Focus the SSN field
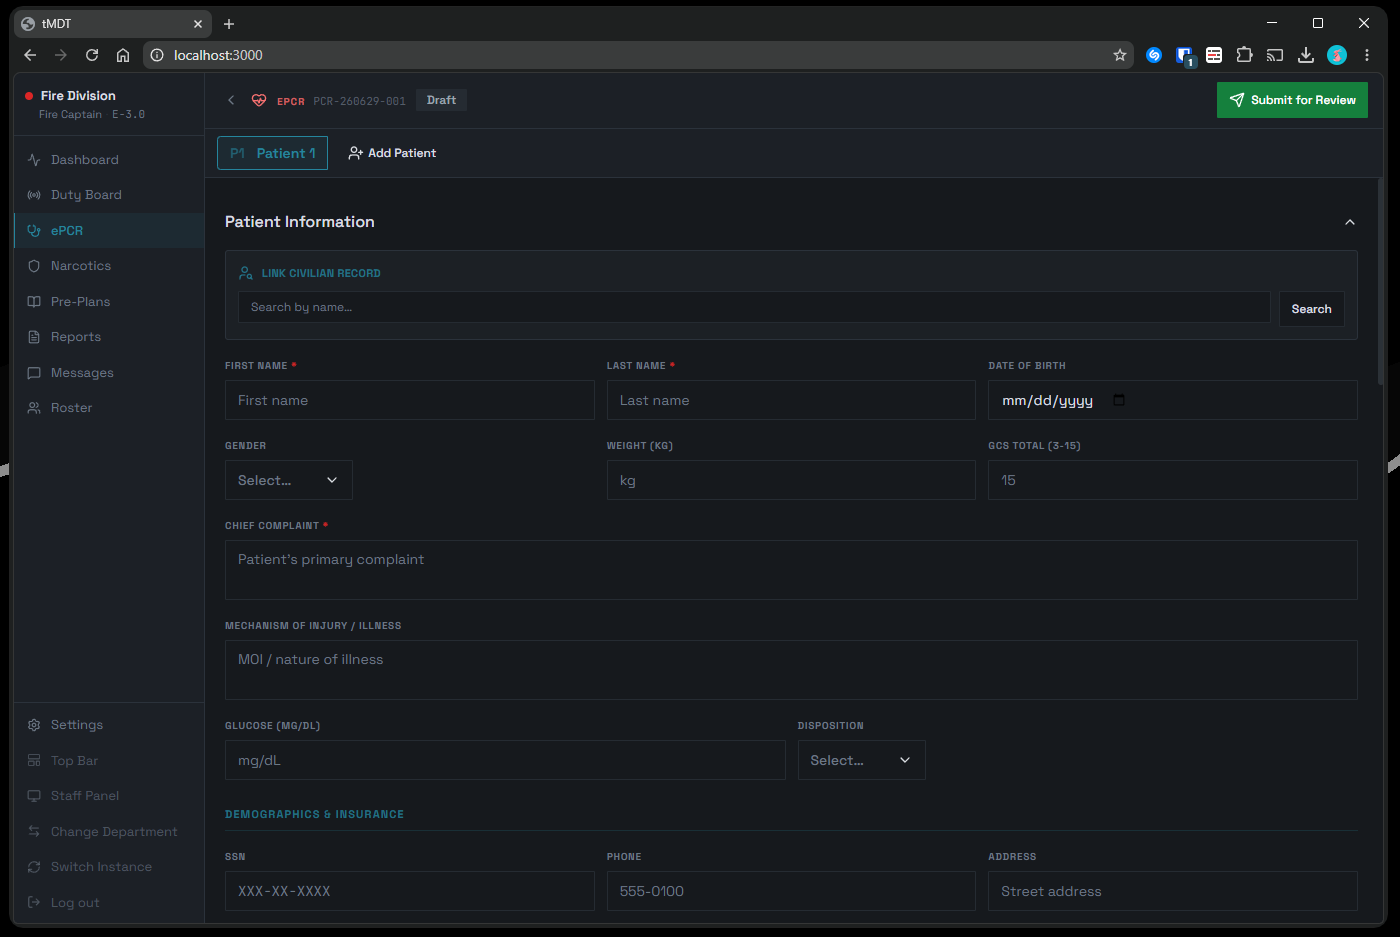 [x=410, y=891]
